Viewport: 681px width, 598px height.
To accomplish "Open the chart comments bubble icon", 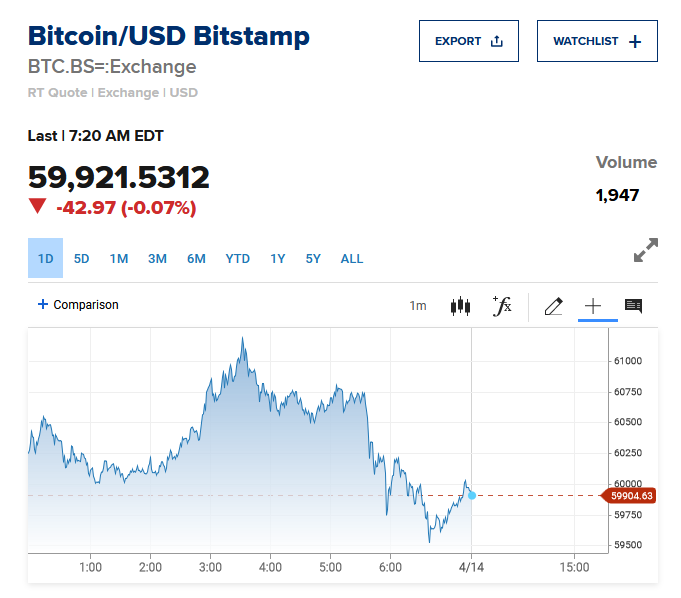I will point(633,306).
